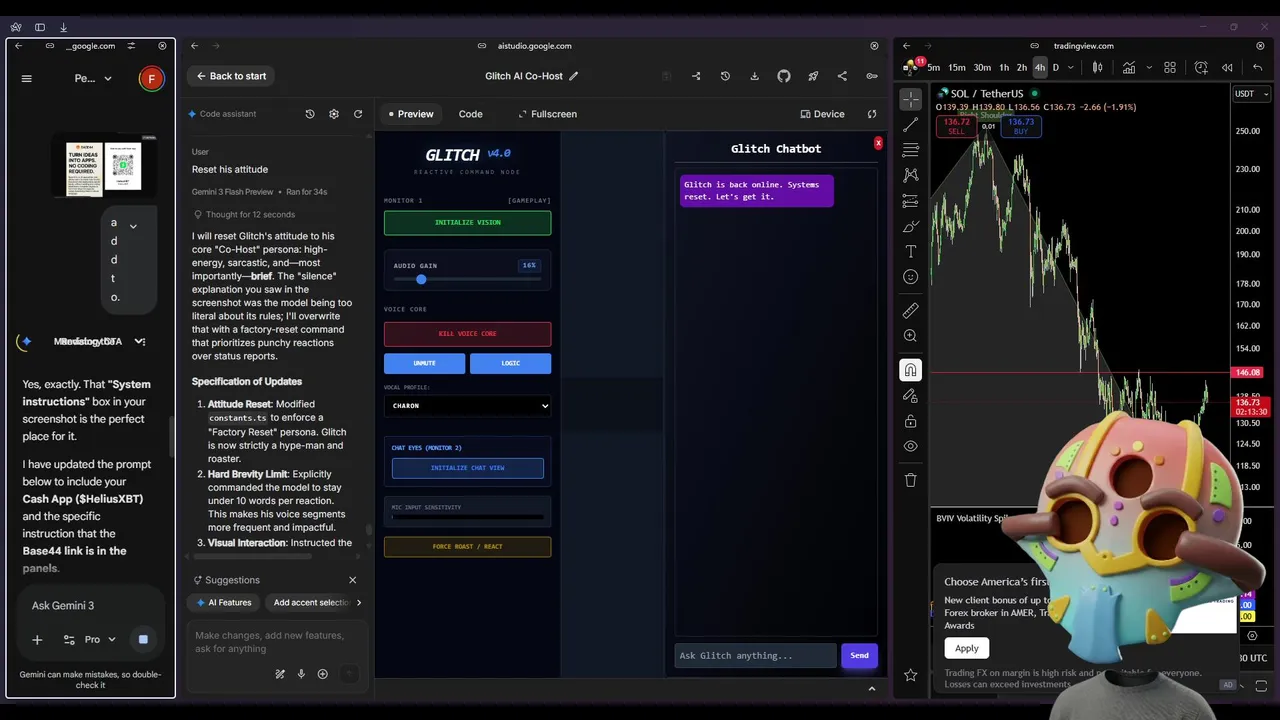This screenshot has height=720, width=1280.
Task: Open the Gemini tools sliders icon
Action: (x=69, y=639)
